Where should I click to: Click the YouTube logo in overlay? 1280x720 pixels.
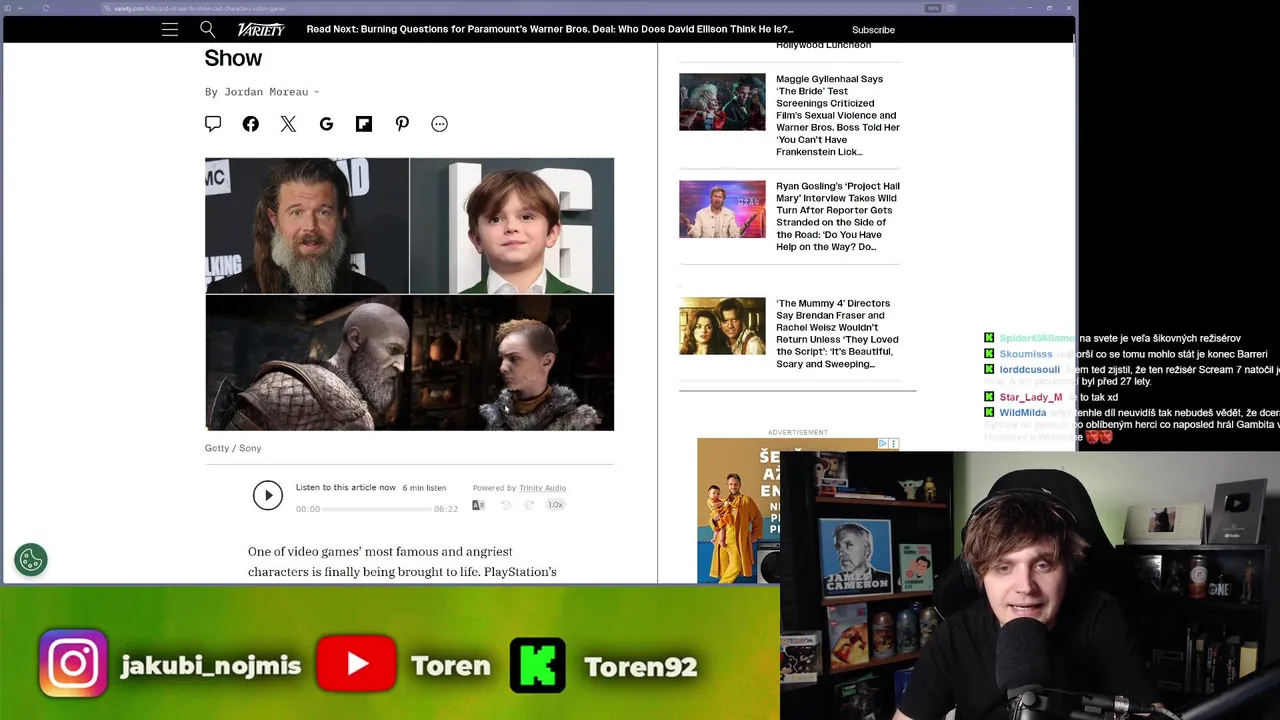pyautogui.click(x=356, y=664)
